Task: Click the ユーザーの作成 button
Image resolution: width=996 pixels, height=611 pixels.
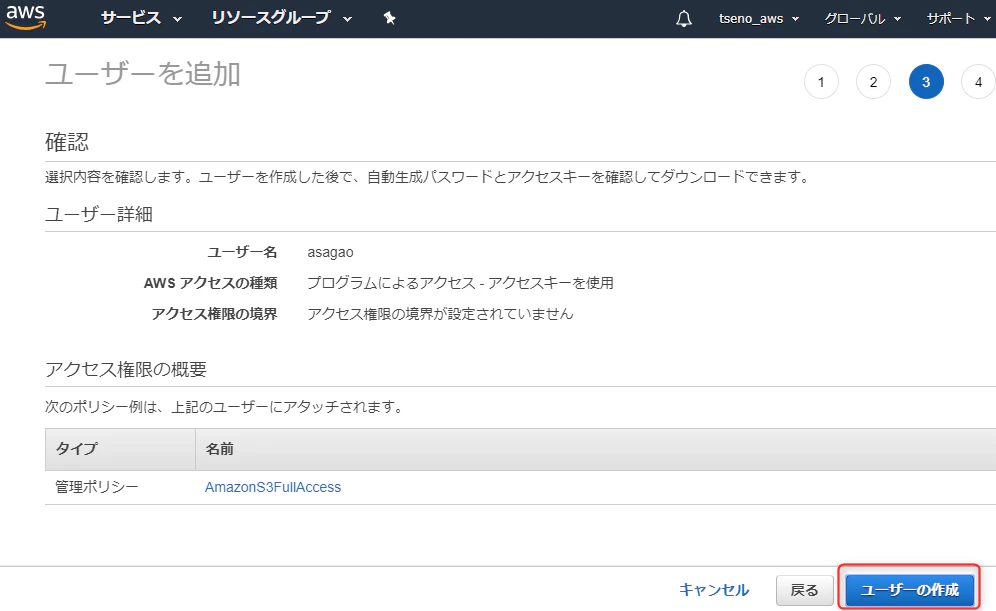Action: [910, 591]
